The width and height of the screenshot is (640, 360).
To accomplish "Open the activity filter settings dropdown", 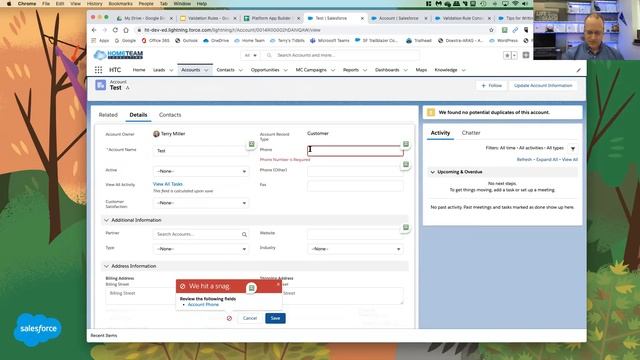I will coord(573,148).
